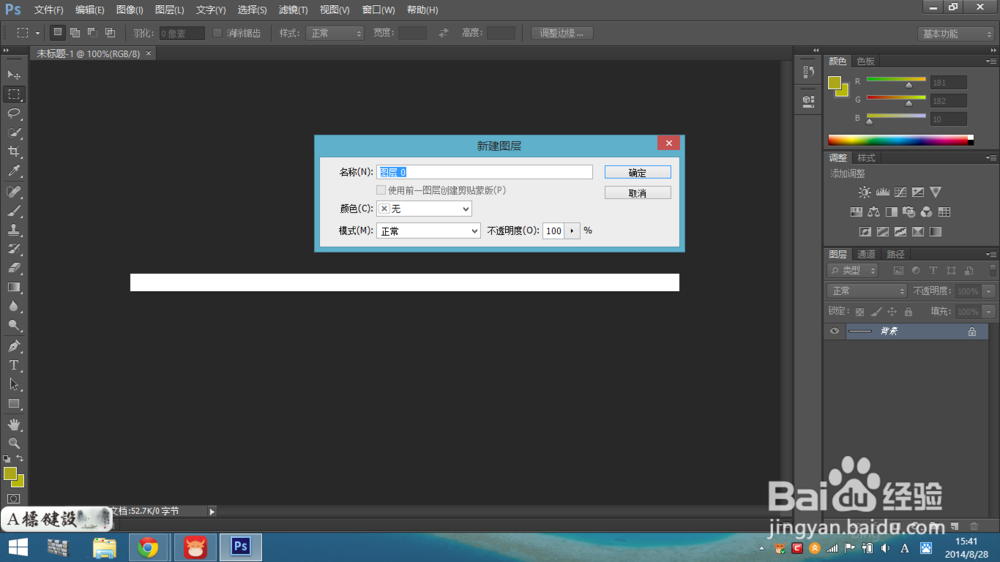Open the Layers panel opacity dropdown arrow
Viewport: 1000px width, 562px height.
coord(988,291)
